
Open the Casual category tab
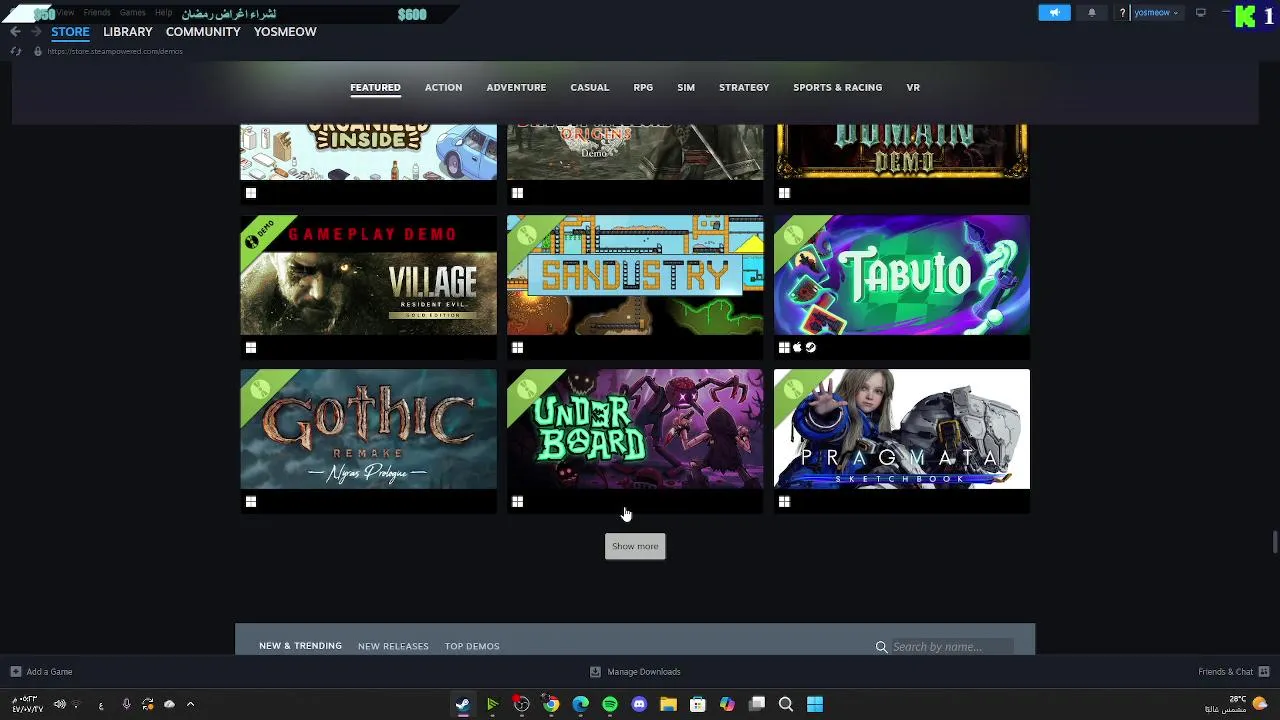click(589, 87)
